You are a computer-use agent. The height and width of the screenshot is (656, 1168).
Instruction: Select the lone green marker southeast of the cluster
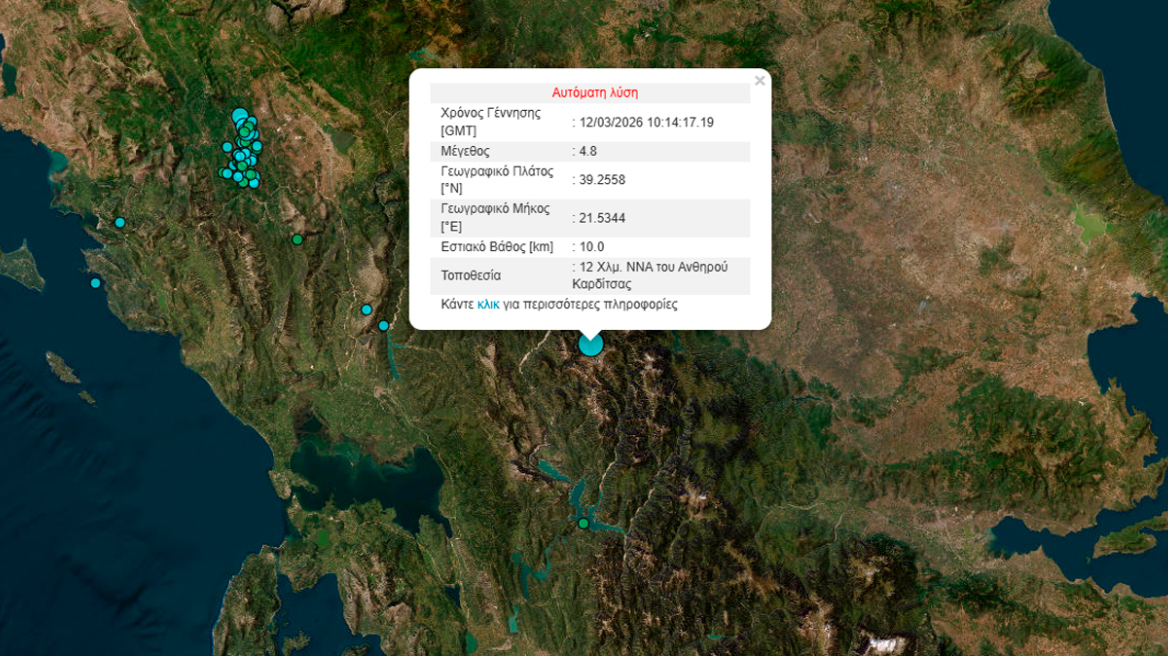[x=297, y=239]
